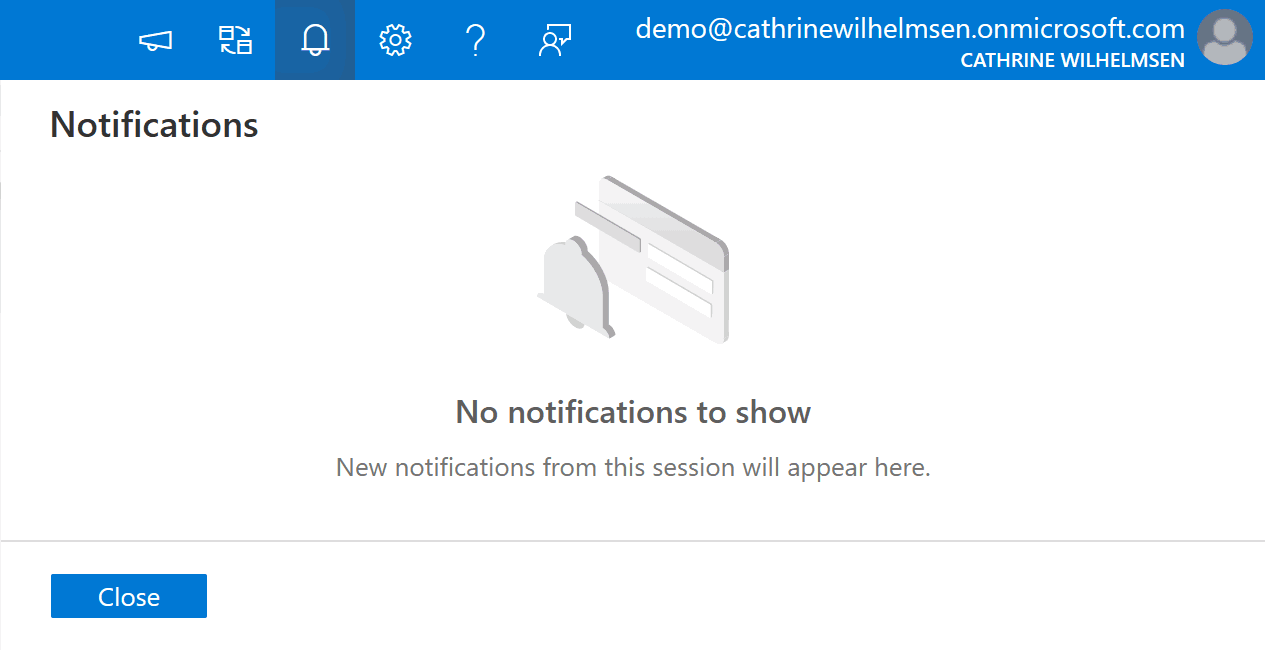Click the "No notifications to show" message
This screenshot has height=650, width=1265.
point(633,412)
